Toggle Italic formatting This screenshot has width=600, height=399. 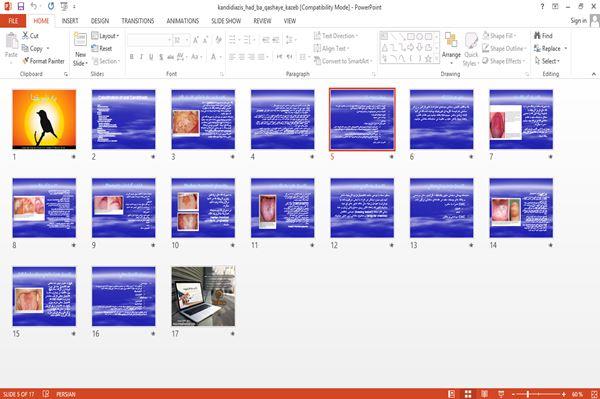141,57
